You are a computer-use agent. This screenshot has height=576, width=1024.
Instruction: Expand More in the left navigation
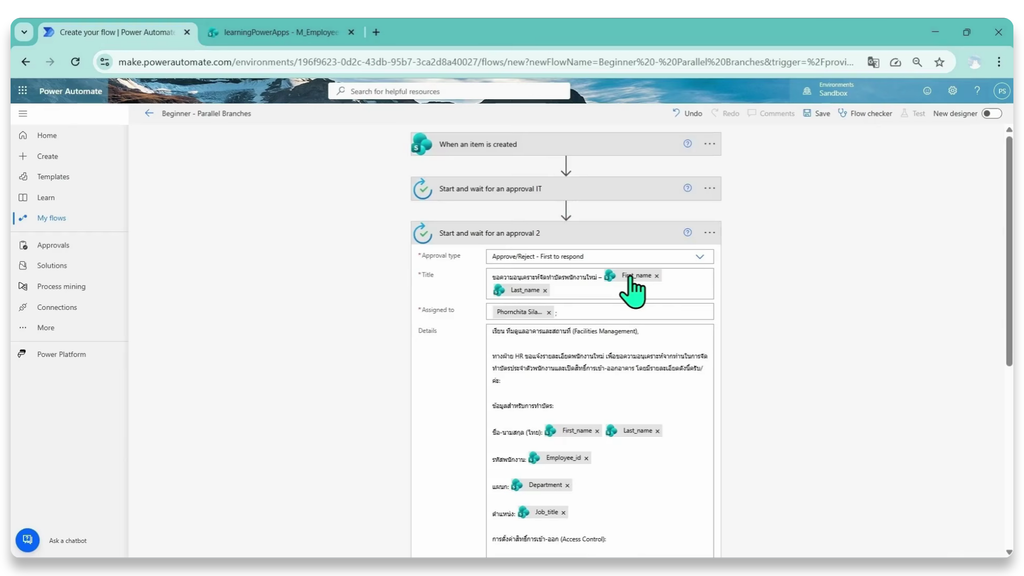(x=46, y=328)
